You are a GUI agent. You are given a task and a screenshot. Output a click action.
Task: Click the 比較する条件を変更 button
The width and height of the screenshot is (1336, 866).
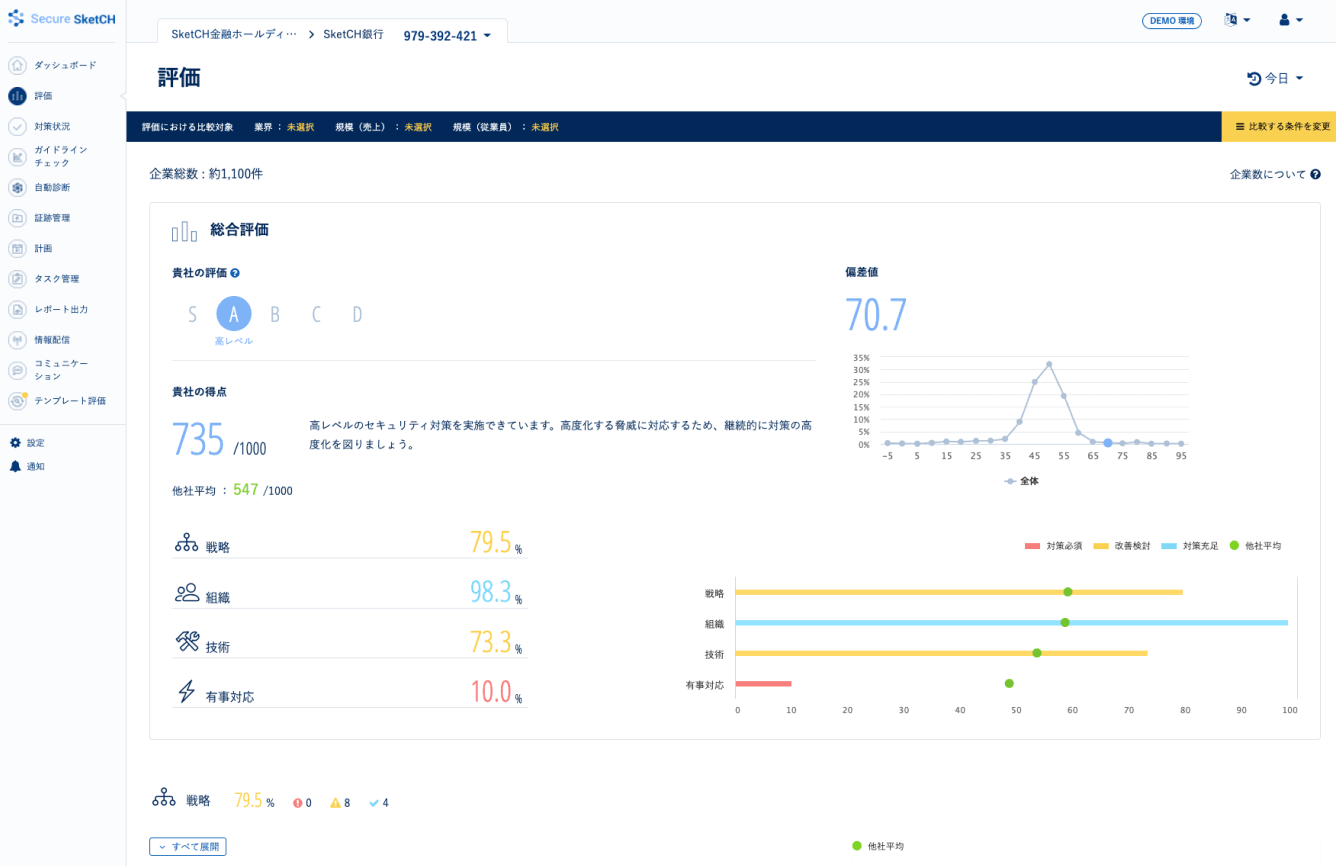(1282, 127)
